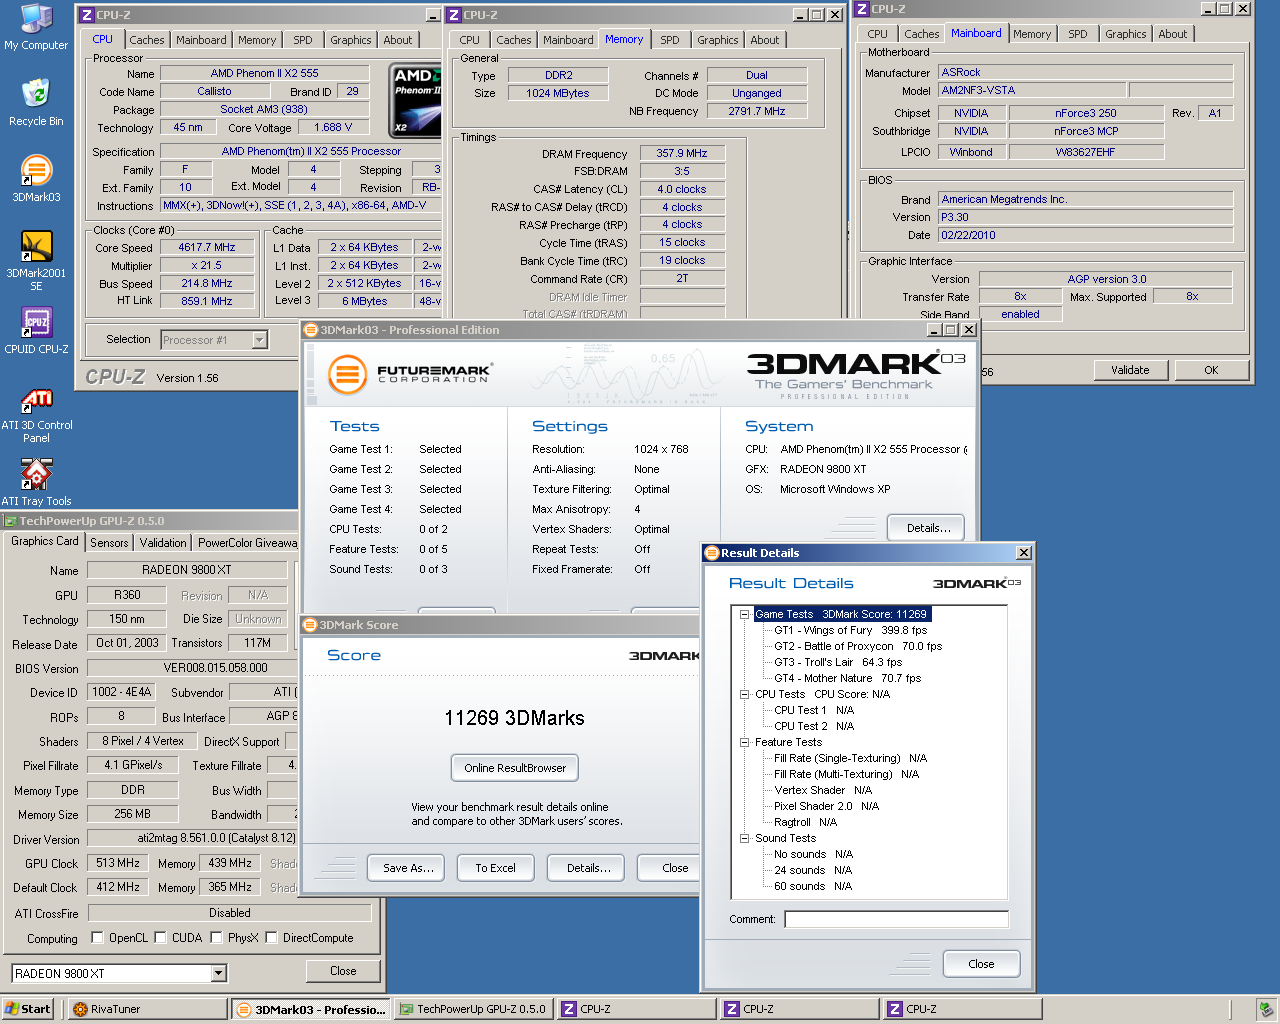Click the system tray icon
The height and width of the screenshot is (1024, 1280).
tap(1265, 1009)
